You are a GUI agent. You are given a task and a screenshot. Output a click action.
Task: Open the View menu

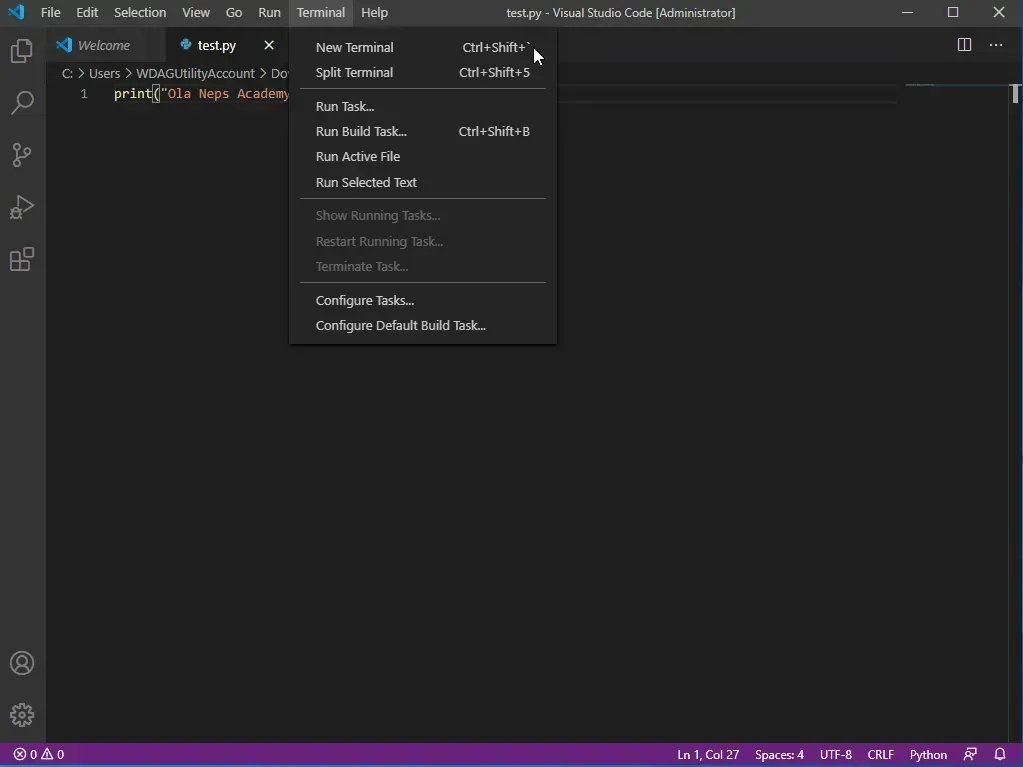click(196, 12)
